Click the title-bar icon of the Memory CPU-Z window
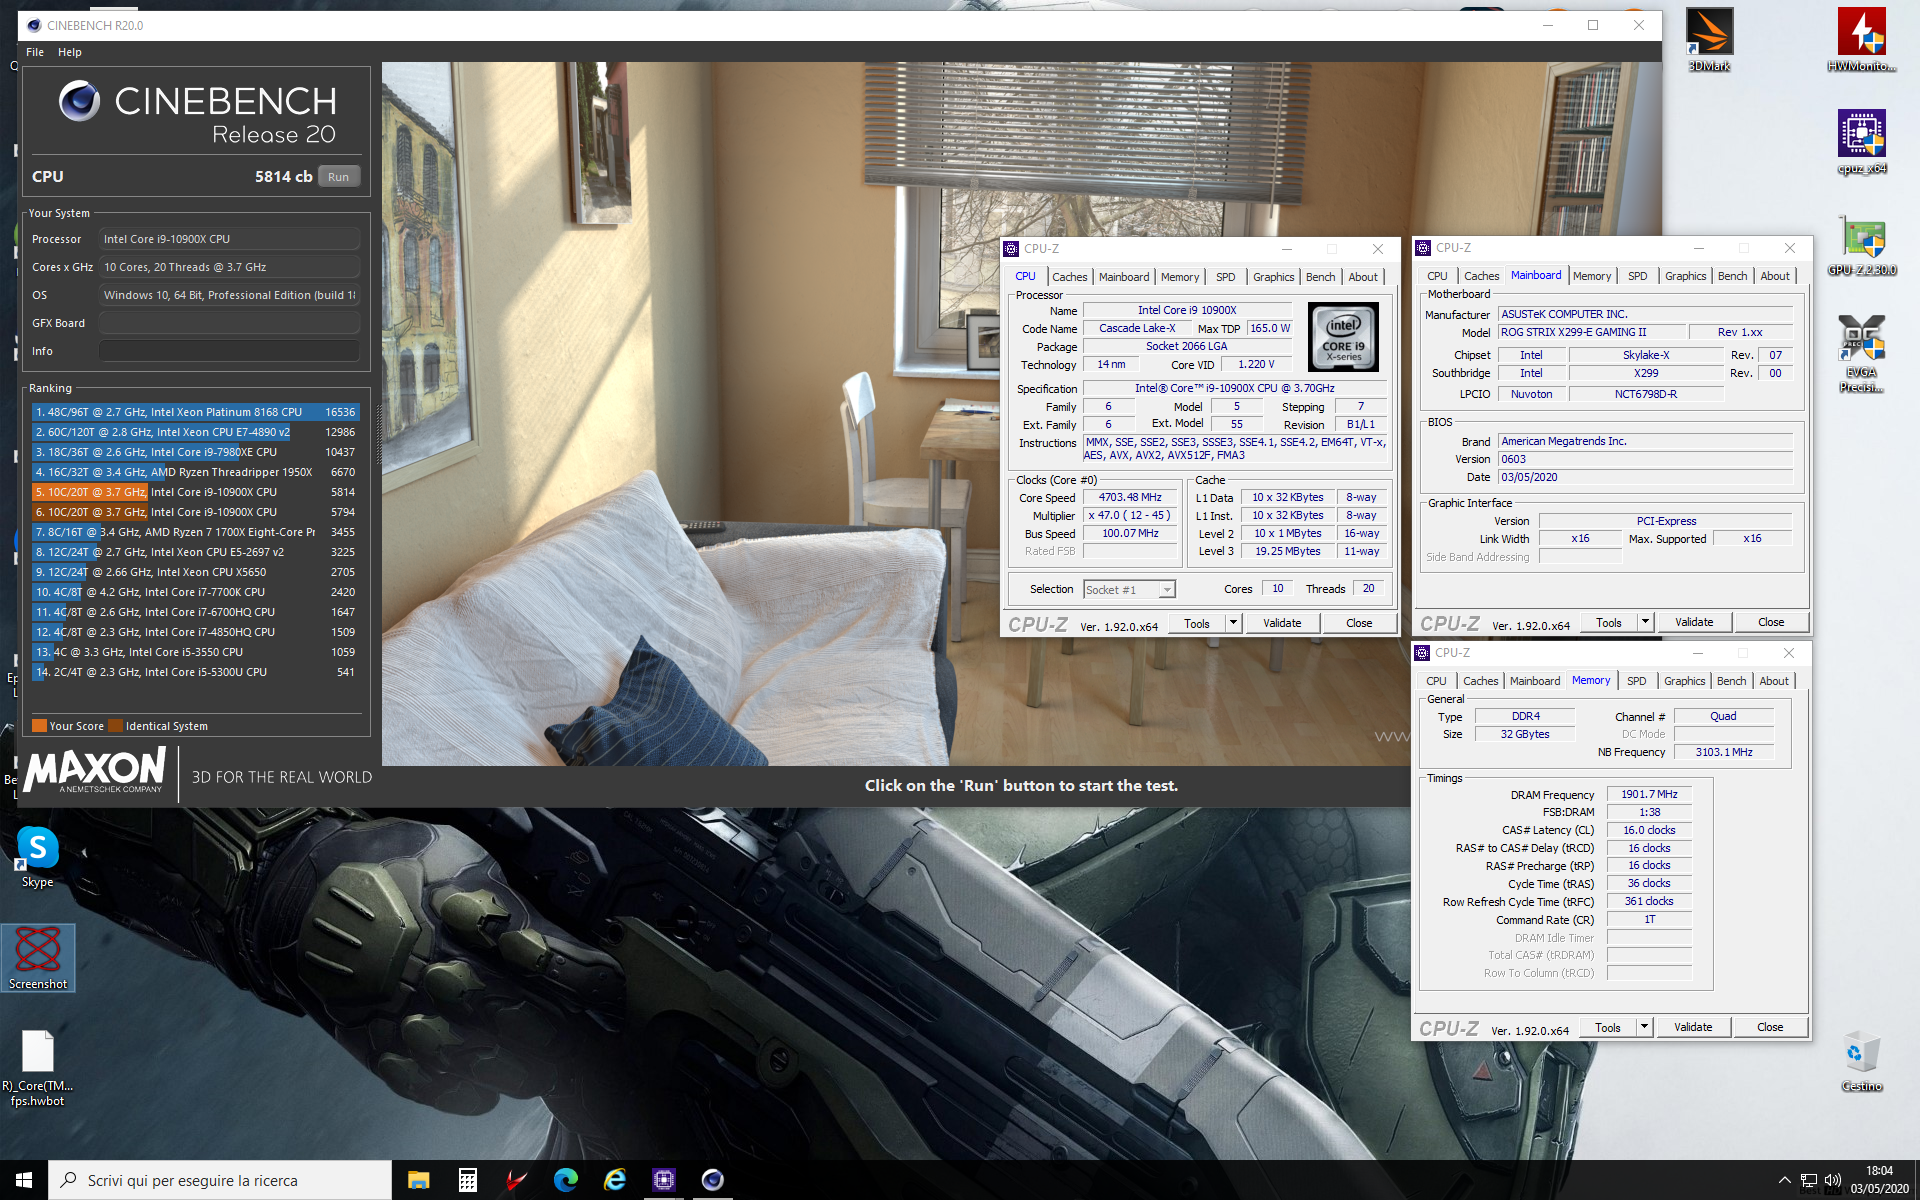 tap(1422, 653)
